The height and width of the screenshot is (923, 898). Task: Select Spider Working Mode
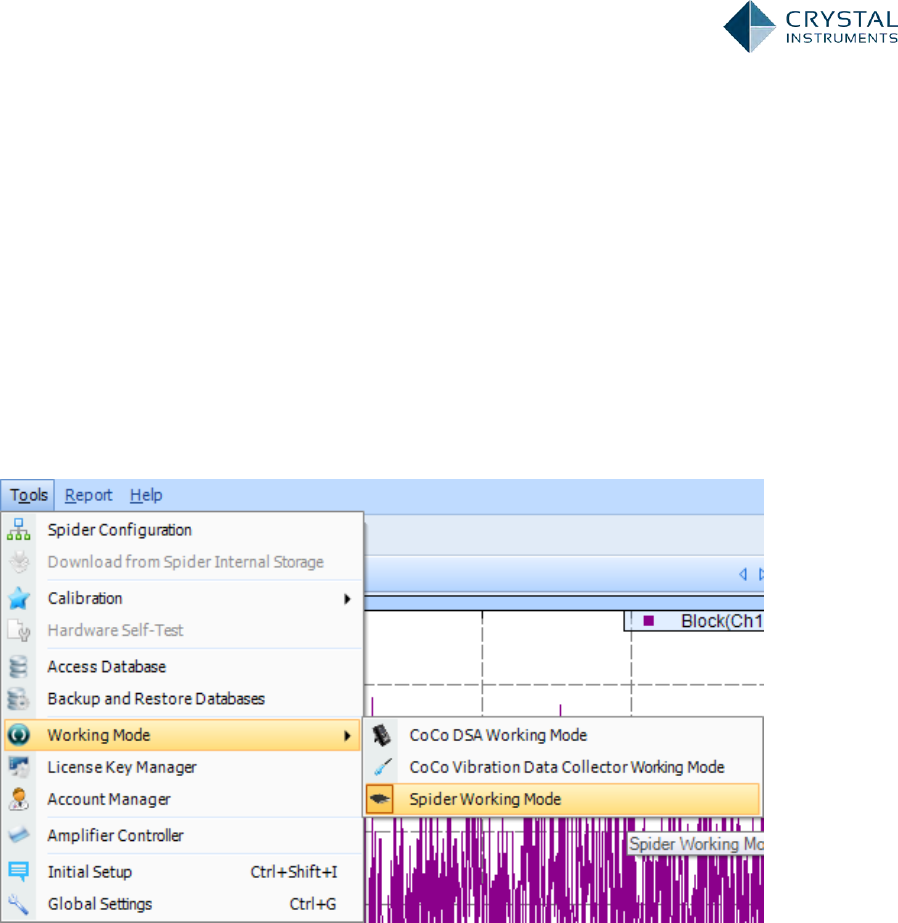point(563,799)
